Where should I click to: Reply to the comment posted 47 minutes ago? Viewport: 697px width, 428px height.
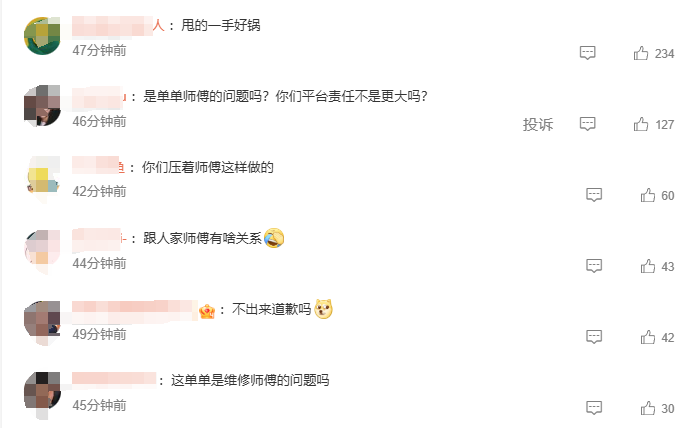pyautogui.click(x=587, y=53)
